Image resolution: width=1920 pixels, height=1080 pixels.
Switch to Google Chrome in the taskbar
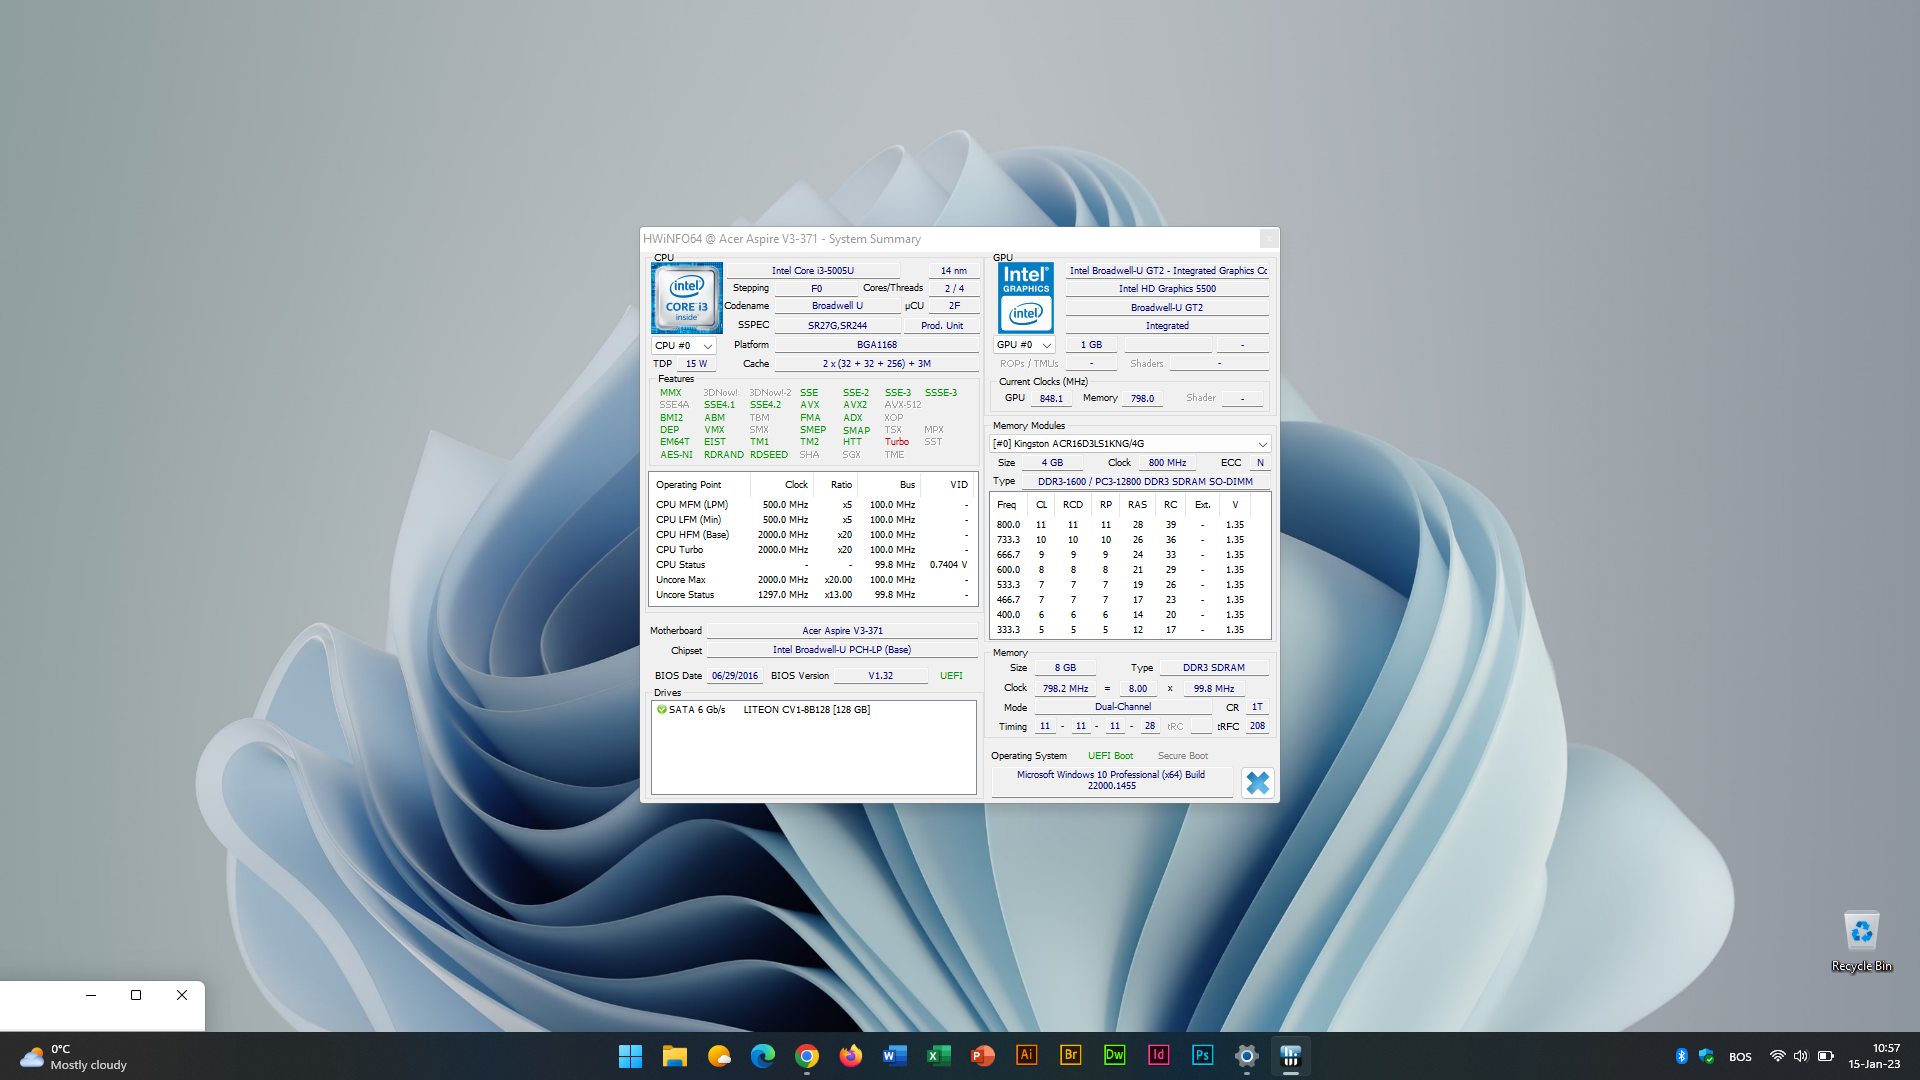[x=806, y=1056]
